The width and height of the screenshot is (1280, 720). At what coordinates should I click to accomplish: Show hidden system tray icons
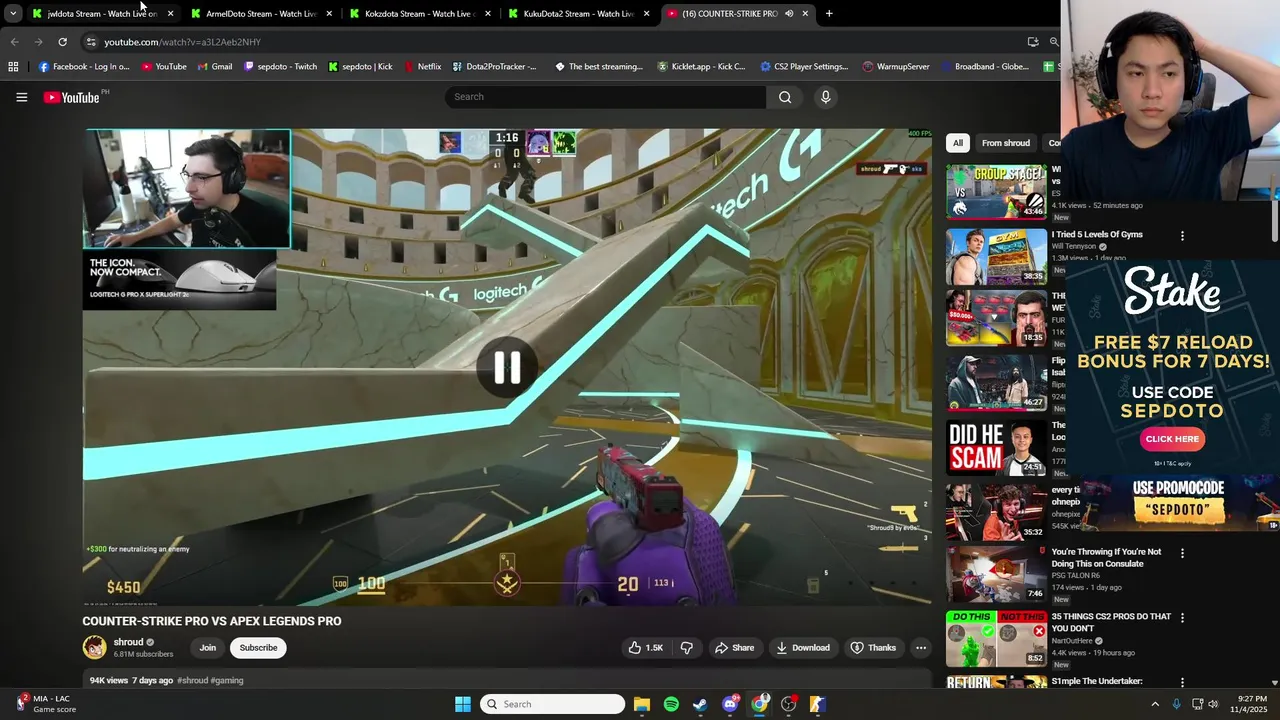[1155, 704]
